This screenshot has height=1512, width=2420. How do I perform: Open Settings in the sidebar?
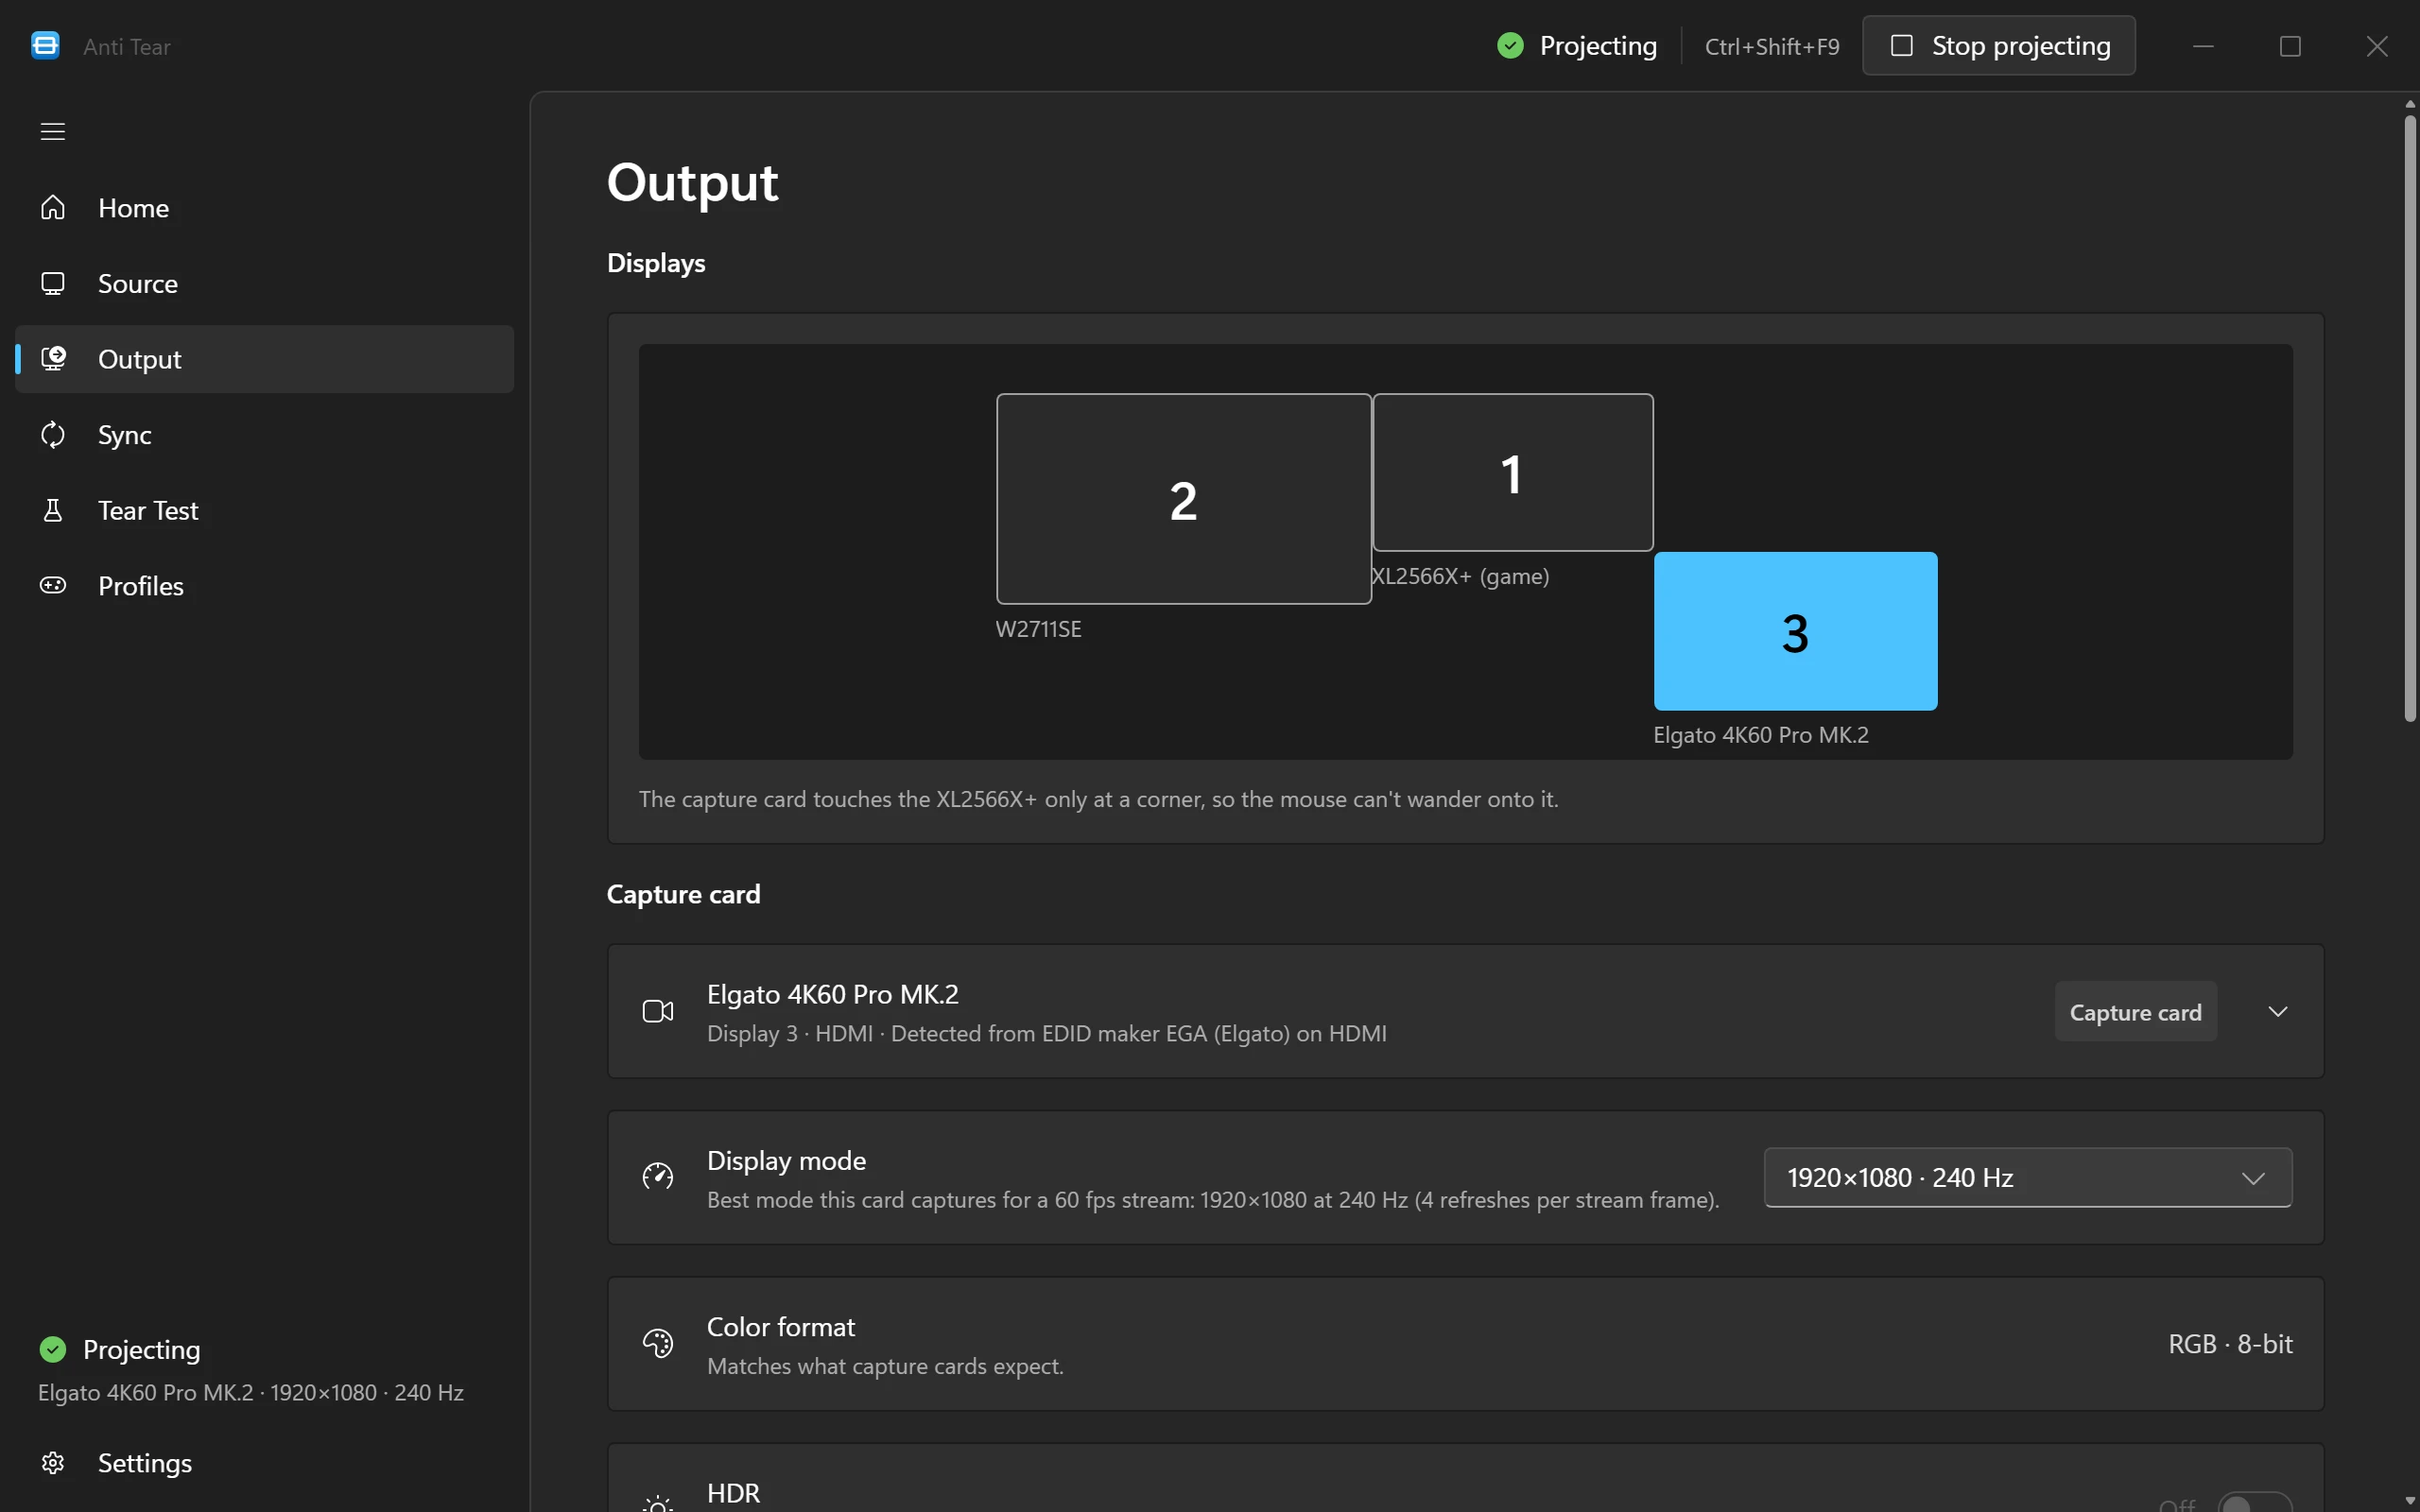coord(265,1463)
